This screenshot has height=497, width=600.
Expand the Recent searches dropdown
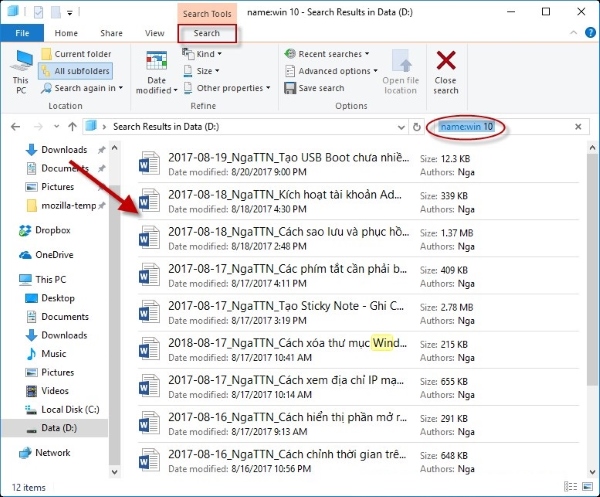tap(326, 54)
